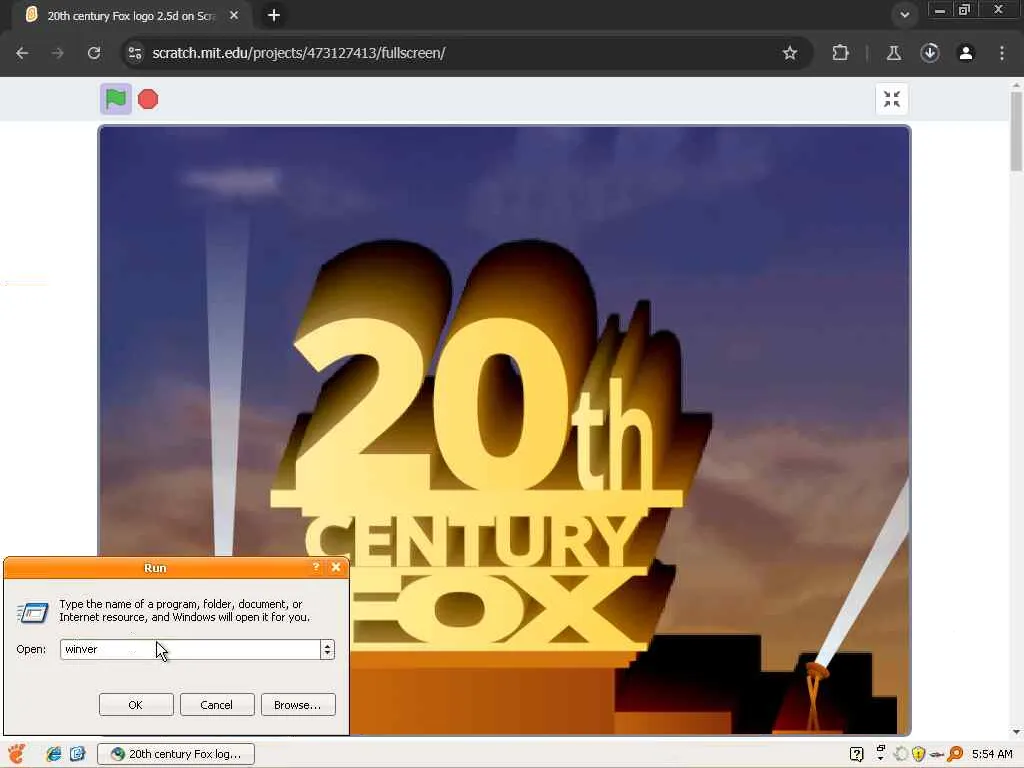Viewport: 1024px width, 768px height.
Task: Click the Scratch stage showing the Fox logo
Action: pyautogui.click(x=504, y=431)
